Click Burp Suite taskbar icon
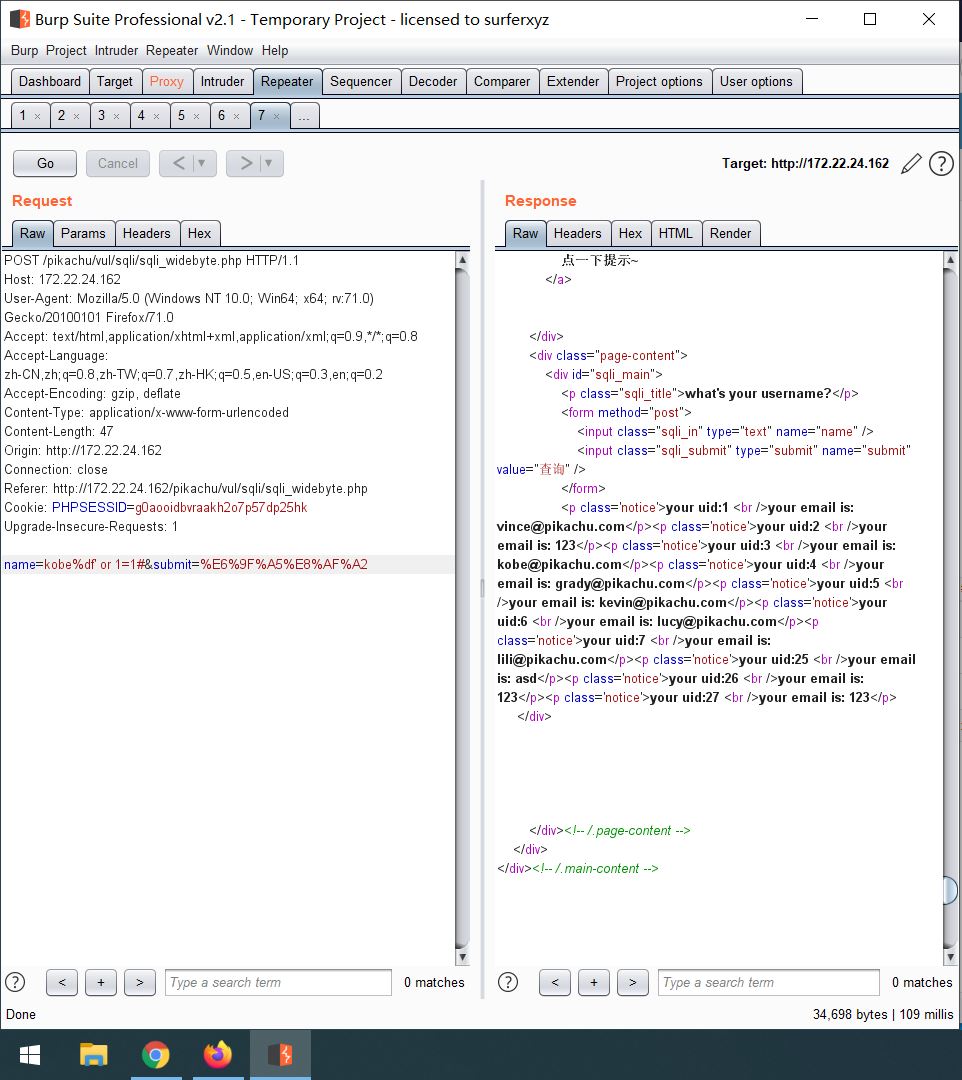This screenshot has width=962, height=1080. [280, 1055]
